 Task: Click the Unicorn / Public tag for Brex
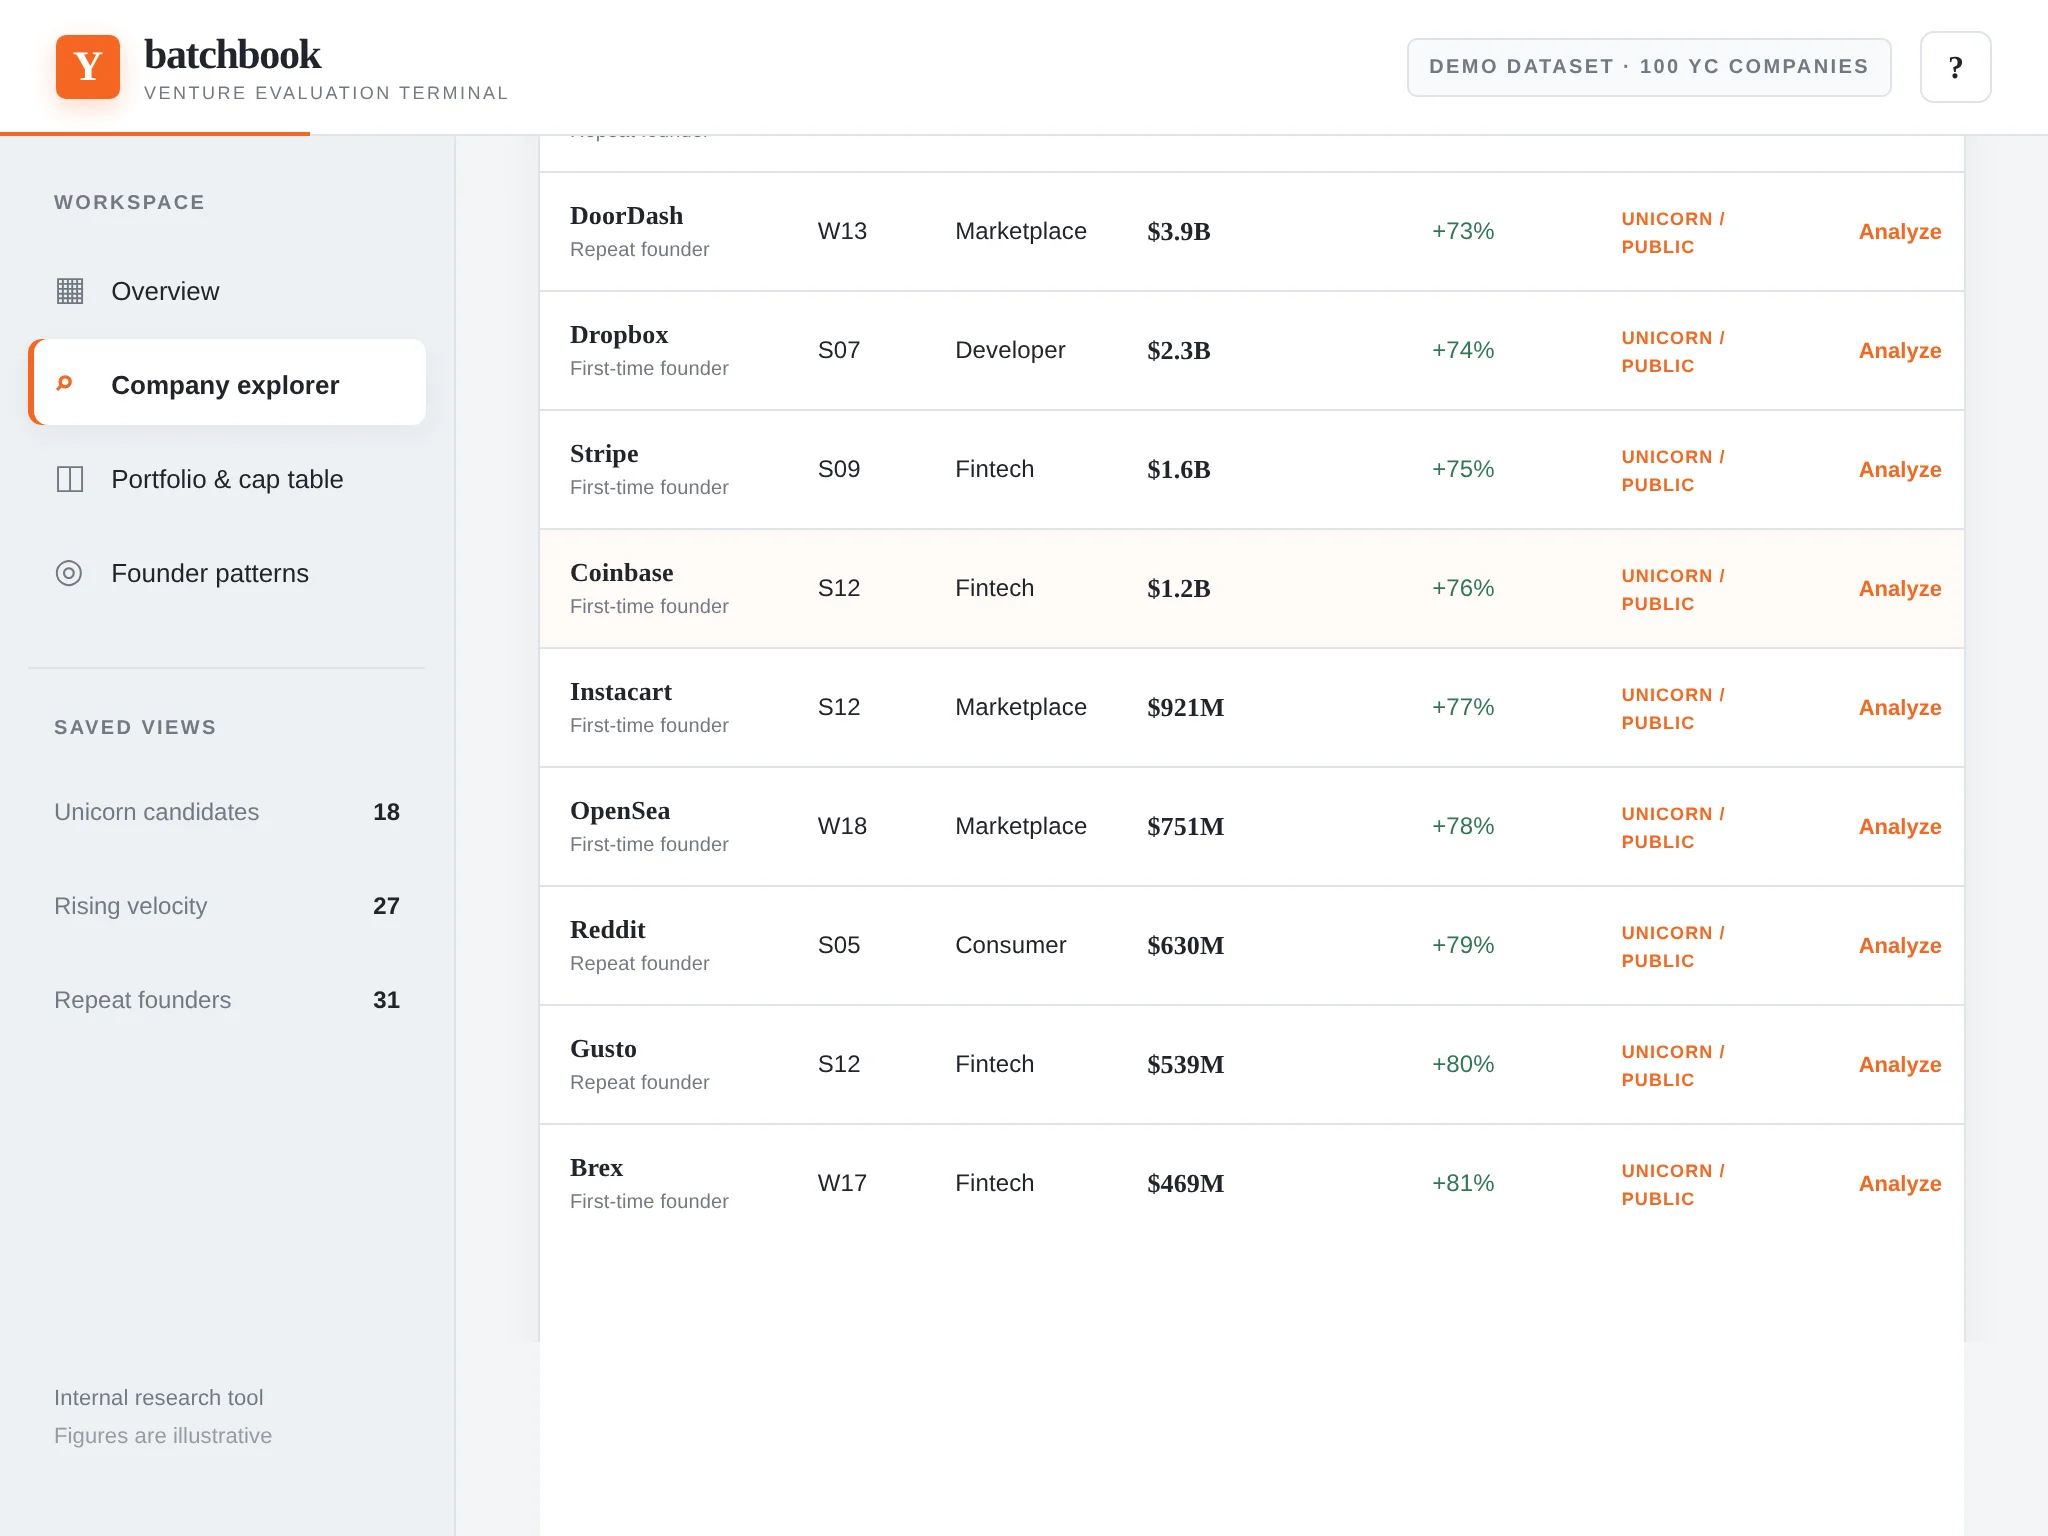point(1672,1185)
